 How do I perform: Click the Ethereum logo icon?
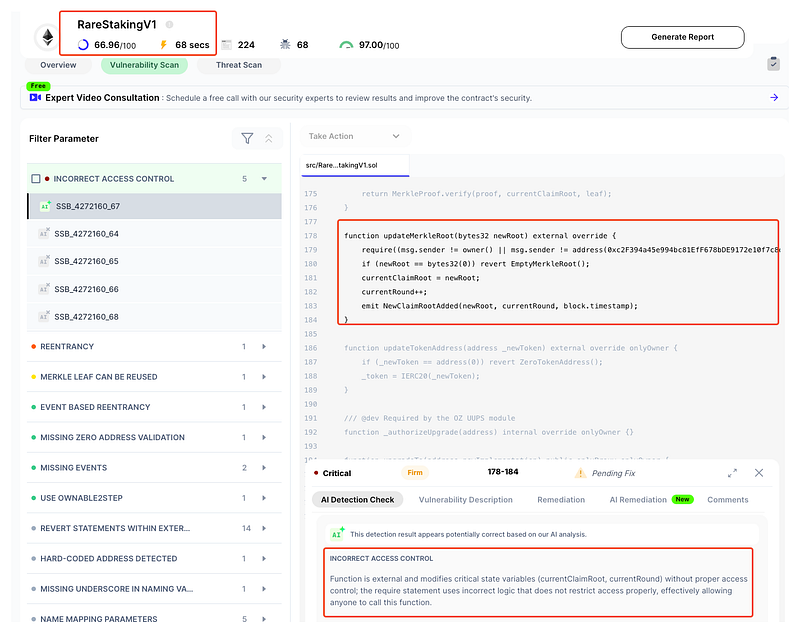click(x=46, y=37)
